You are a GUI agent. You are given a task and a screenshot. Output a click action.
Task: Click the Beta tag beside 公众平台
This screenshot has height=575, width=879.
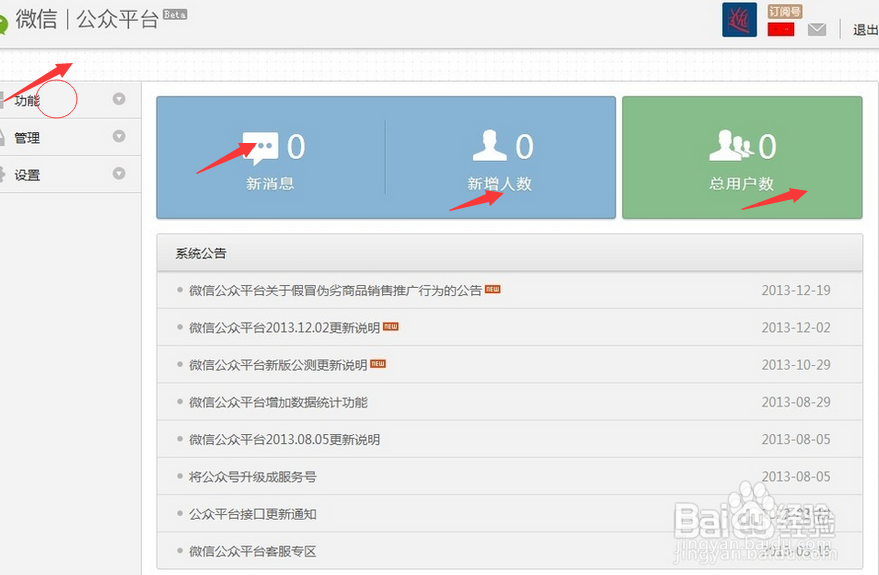175,15
